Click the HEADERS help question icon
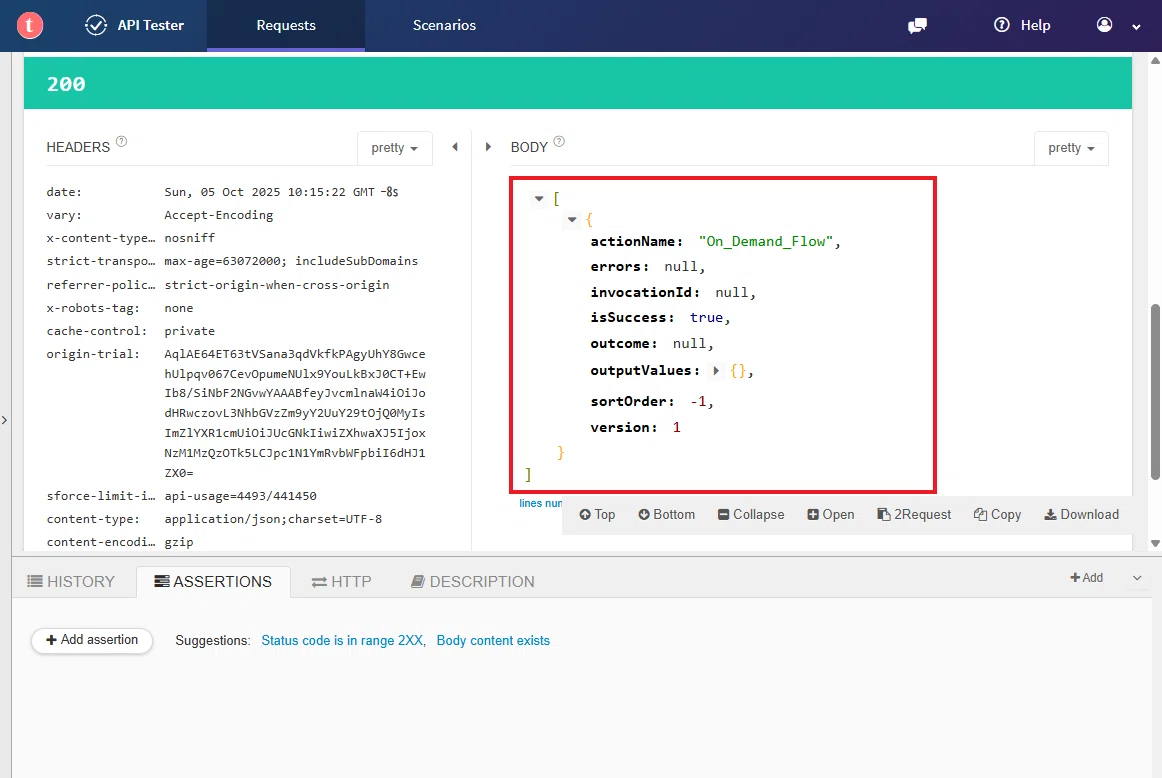This screenshot has width=1162, height=778. tap(122, 141)
